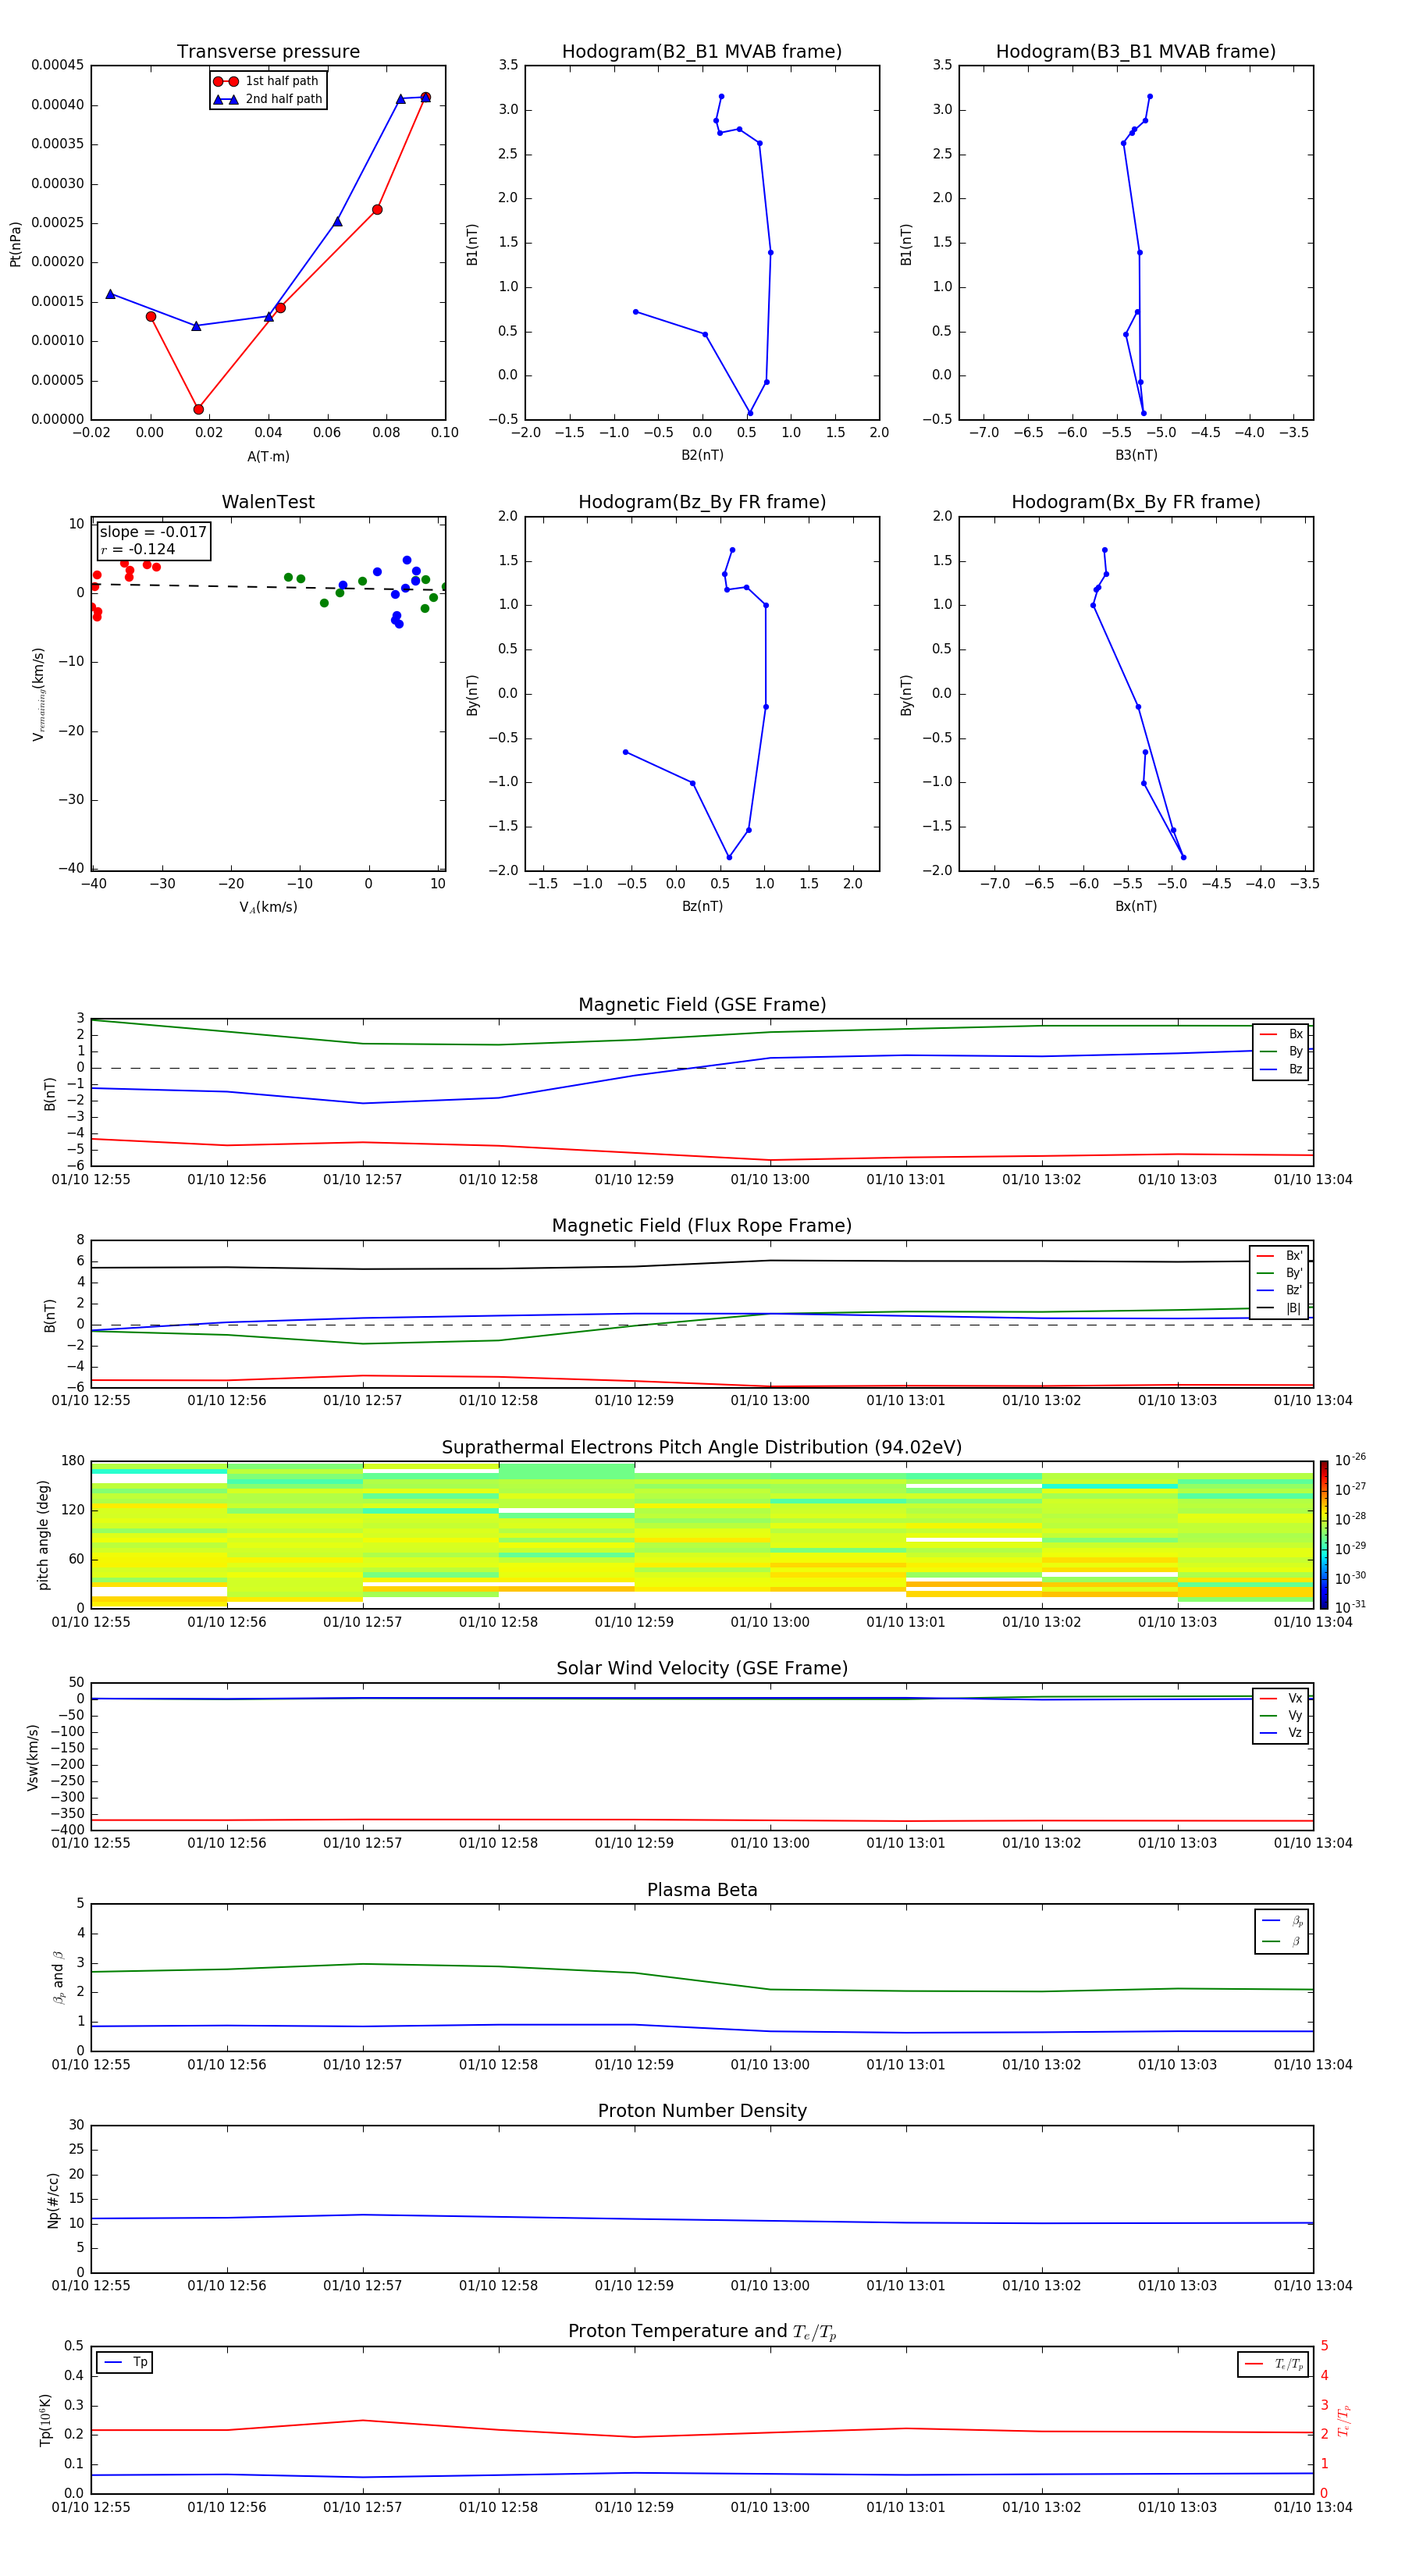Click 'Pt(nPa)' axis label
The width and height of the screenshot is (1405, 2576).
coord(15,243)
